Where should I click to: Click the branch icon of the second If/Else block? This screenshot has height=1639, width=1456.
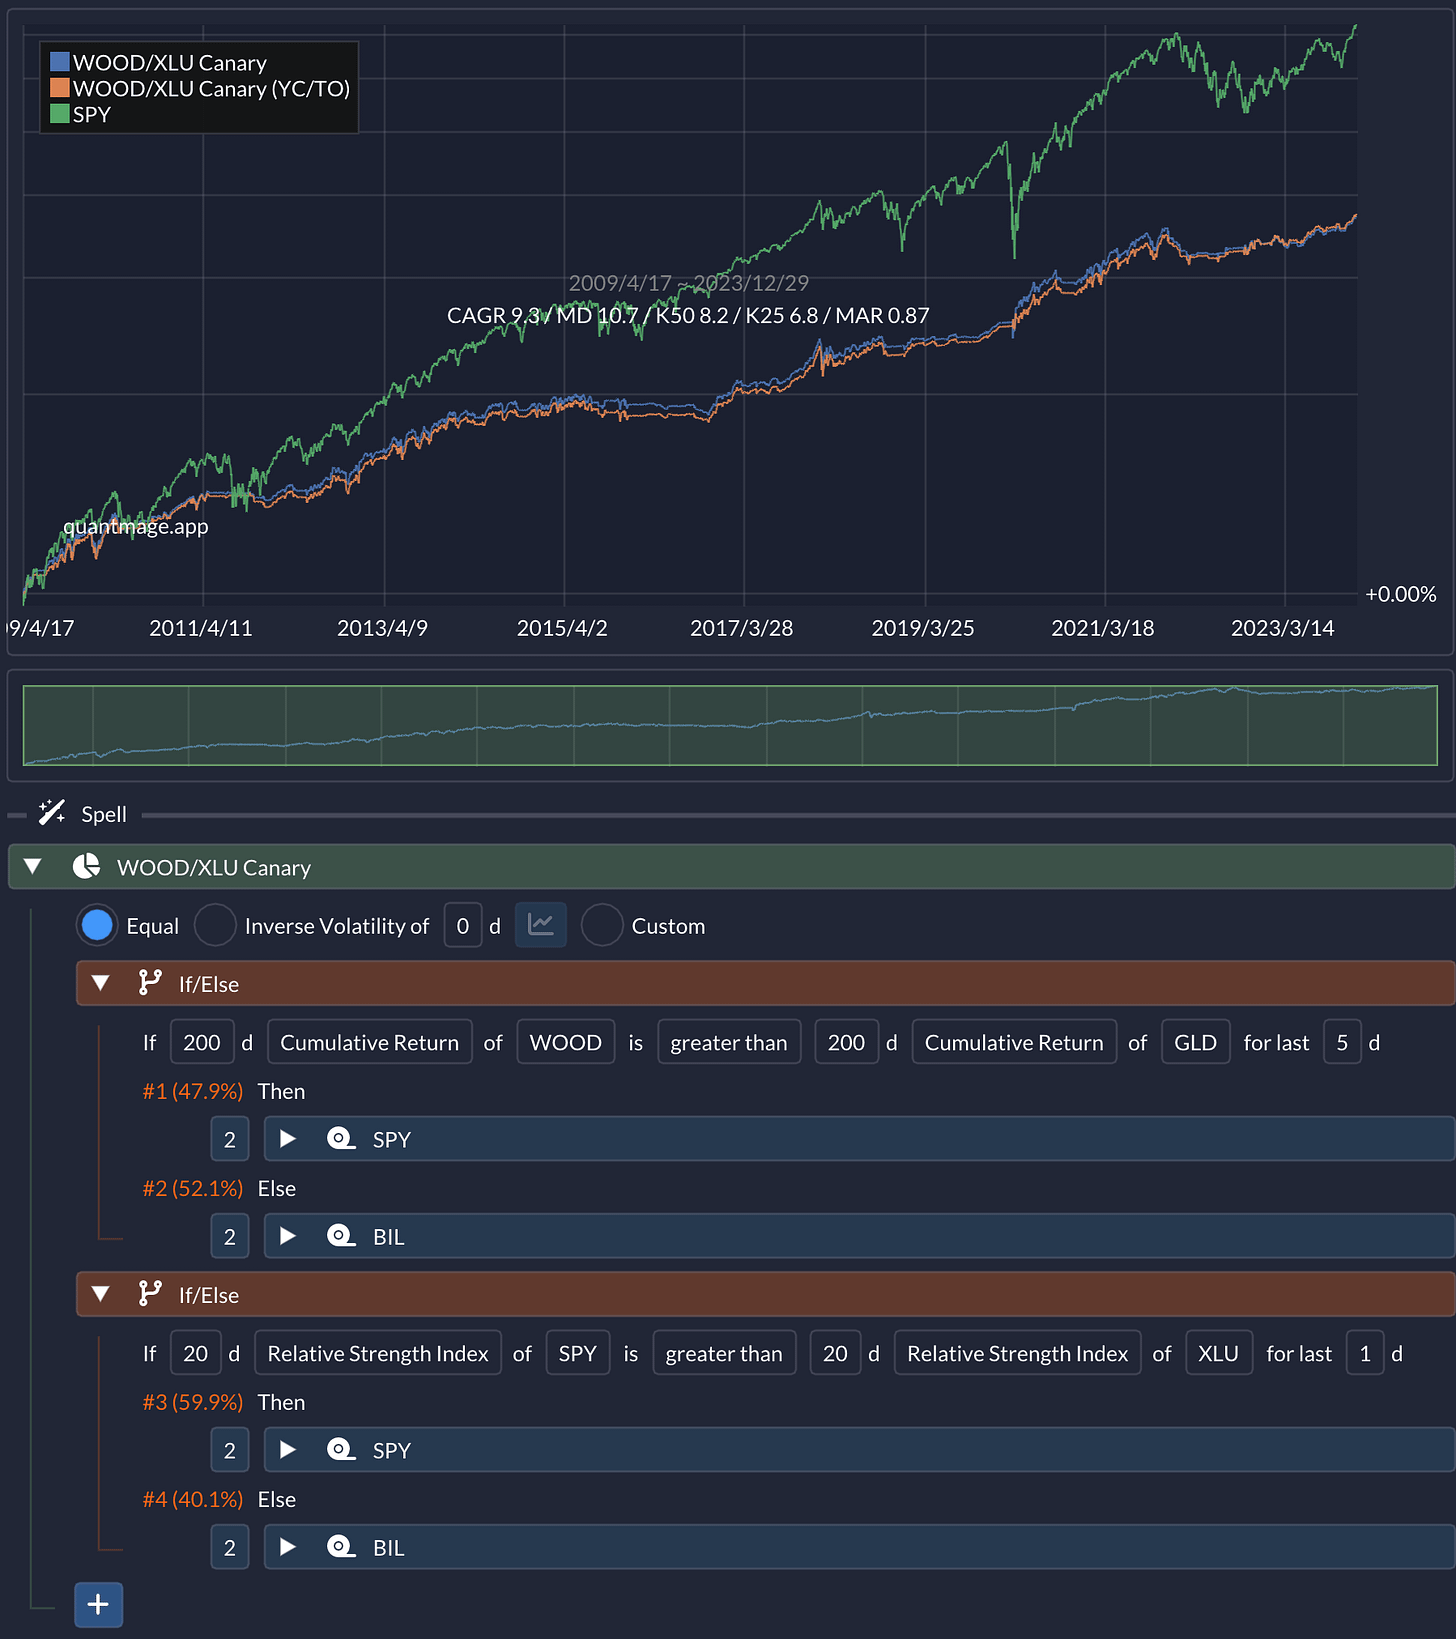[x=150, y=1294]
